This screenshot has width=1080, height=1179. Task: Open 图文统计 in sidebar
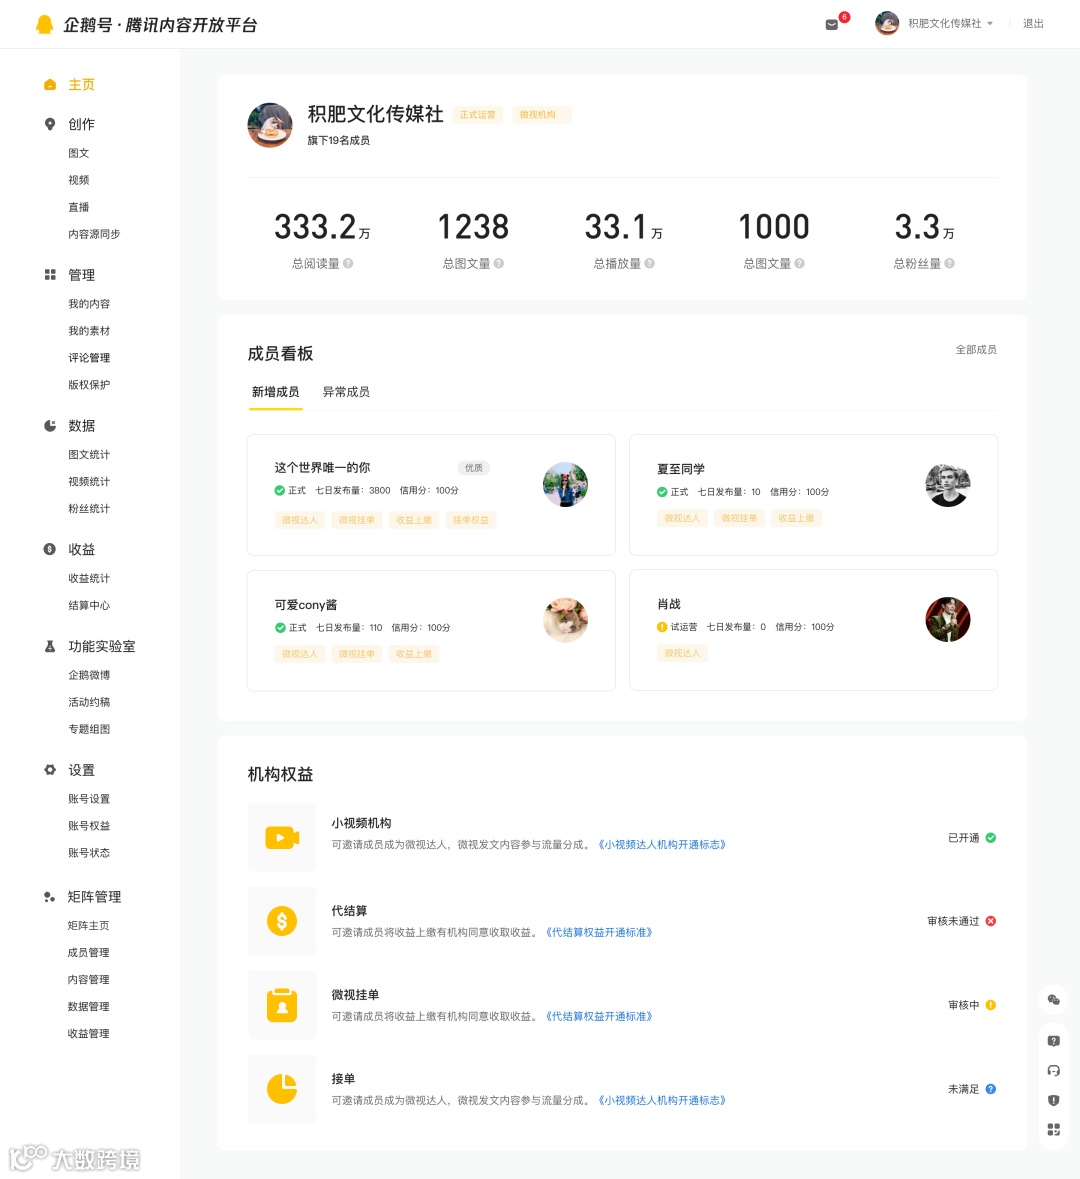click(x=89, y=454)
